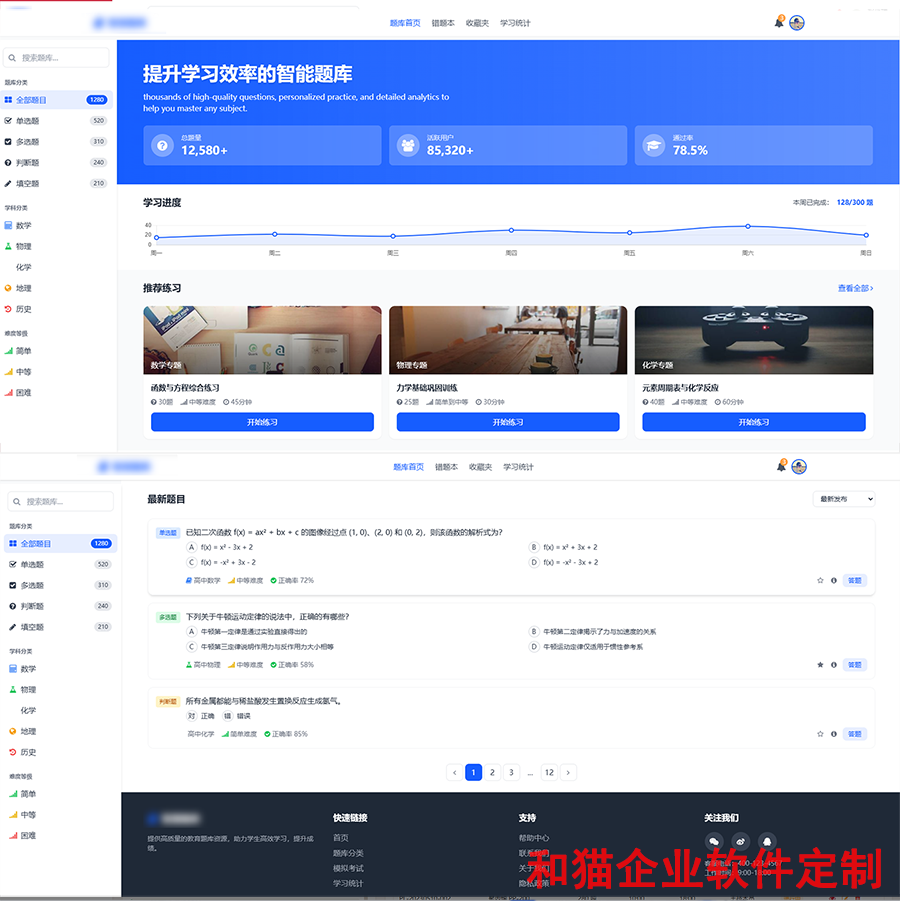Switch to page 2 of question list
Screen dimensions: 900x901
(493, 772)
